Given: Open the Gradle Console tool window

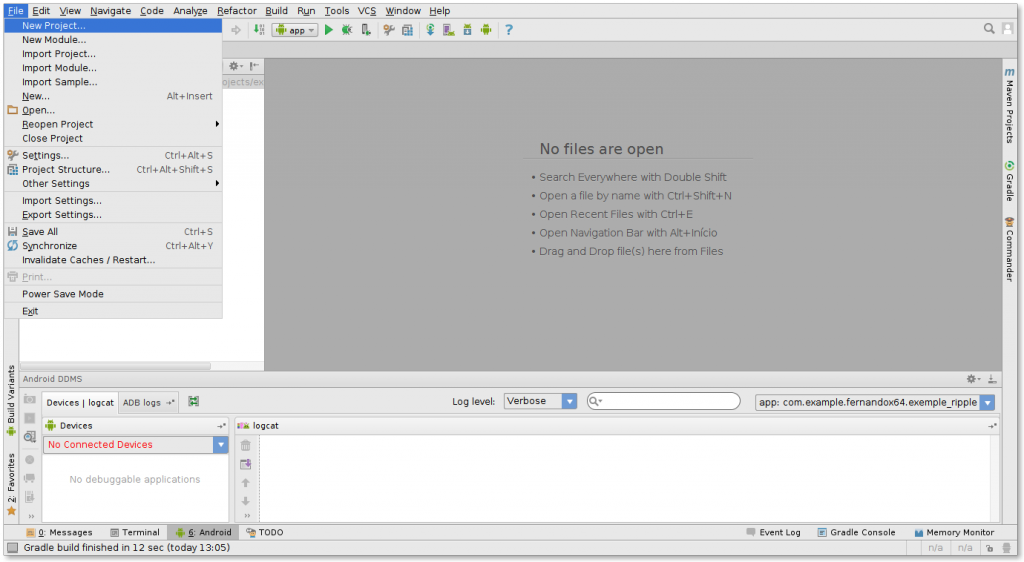Looking at the screenshot, I should 855,532.
